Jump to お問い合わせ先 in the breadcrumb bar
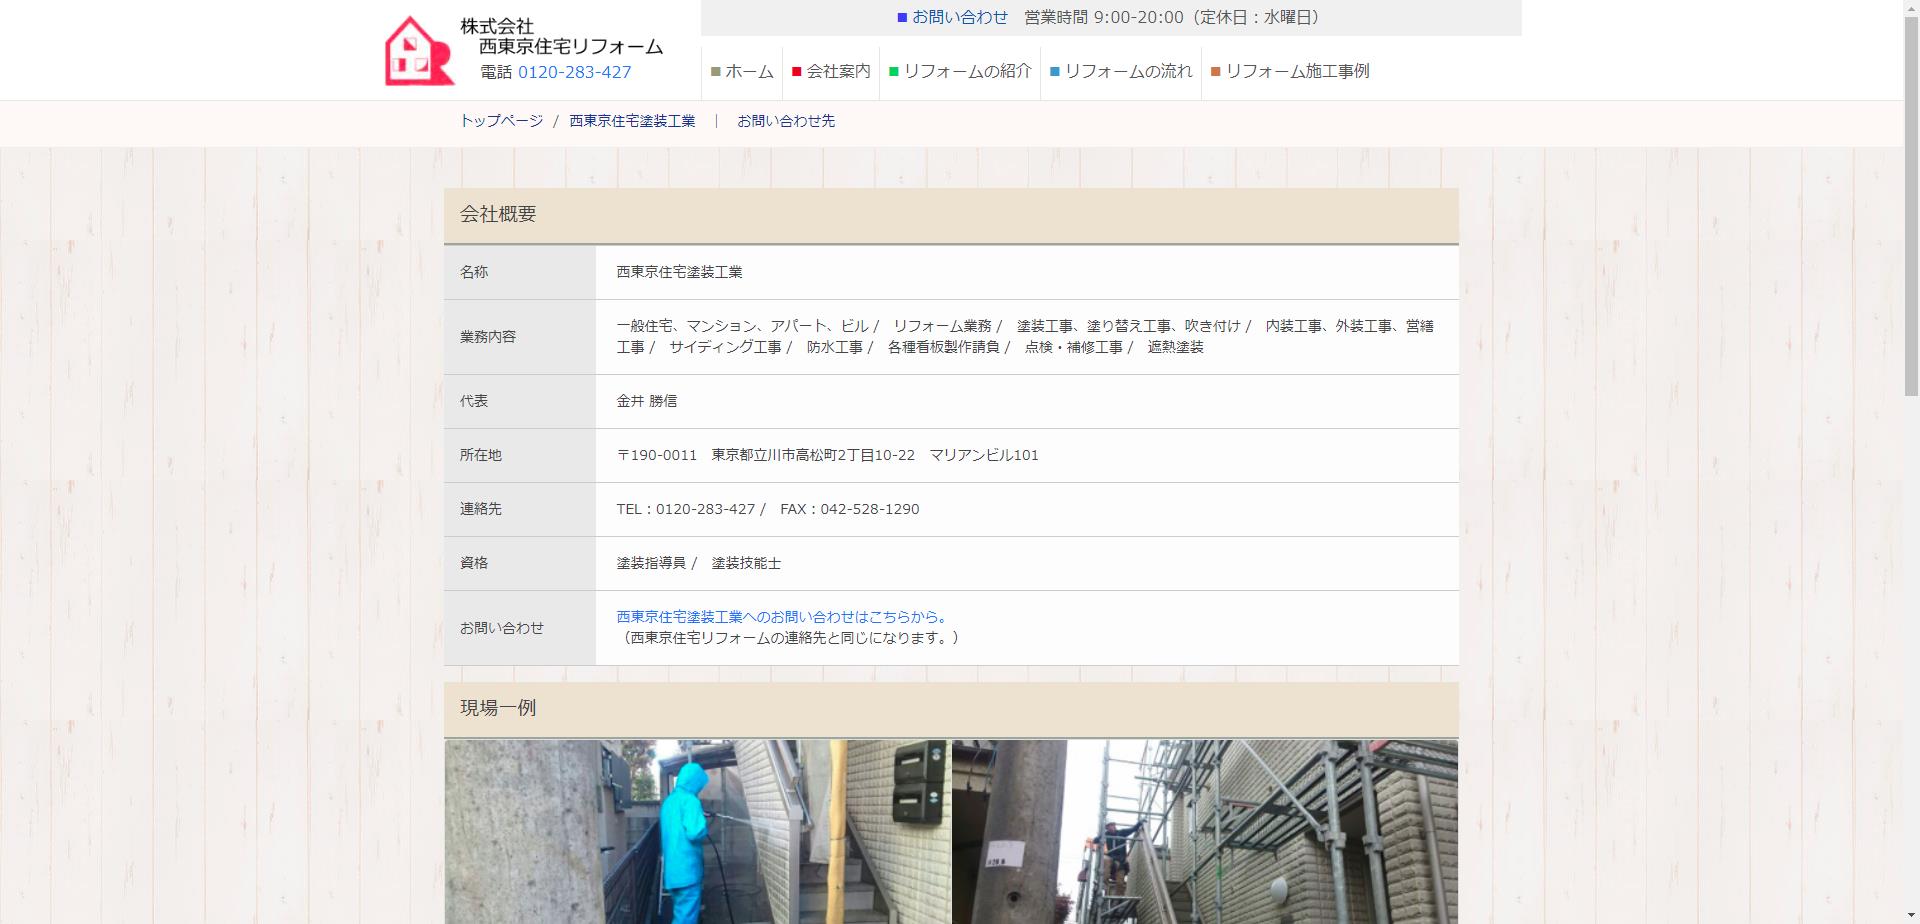Image resolution: width=1920 pixels, height=924 pixels. click(786, 121)
